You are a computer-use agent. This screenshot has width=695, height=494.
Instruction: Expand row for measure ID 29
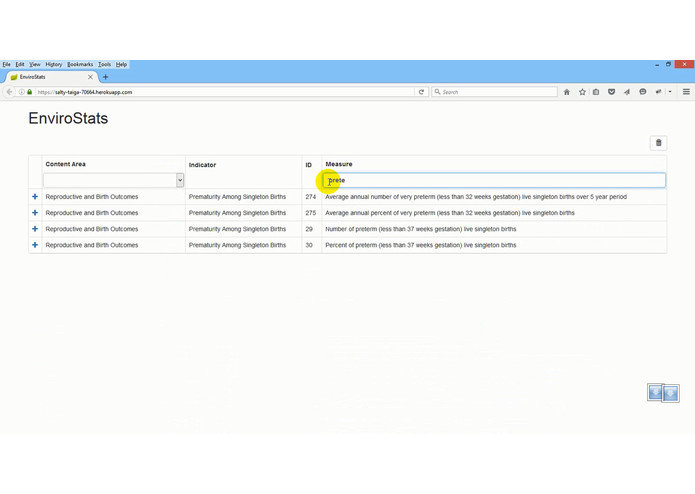35,229
